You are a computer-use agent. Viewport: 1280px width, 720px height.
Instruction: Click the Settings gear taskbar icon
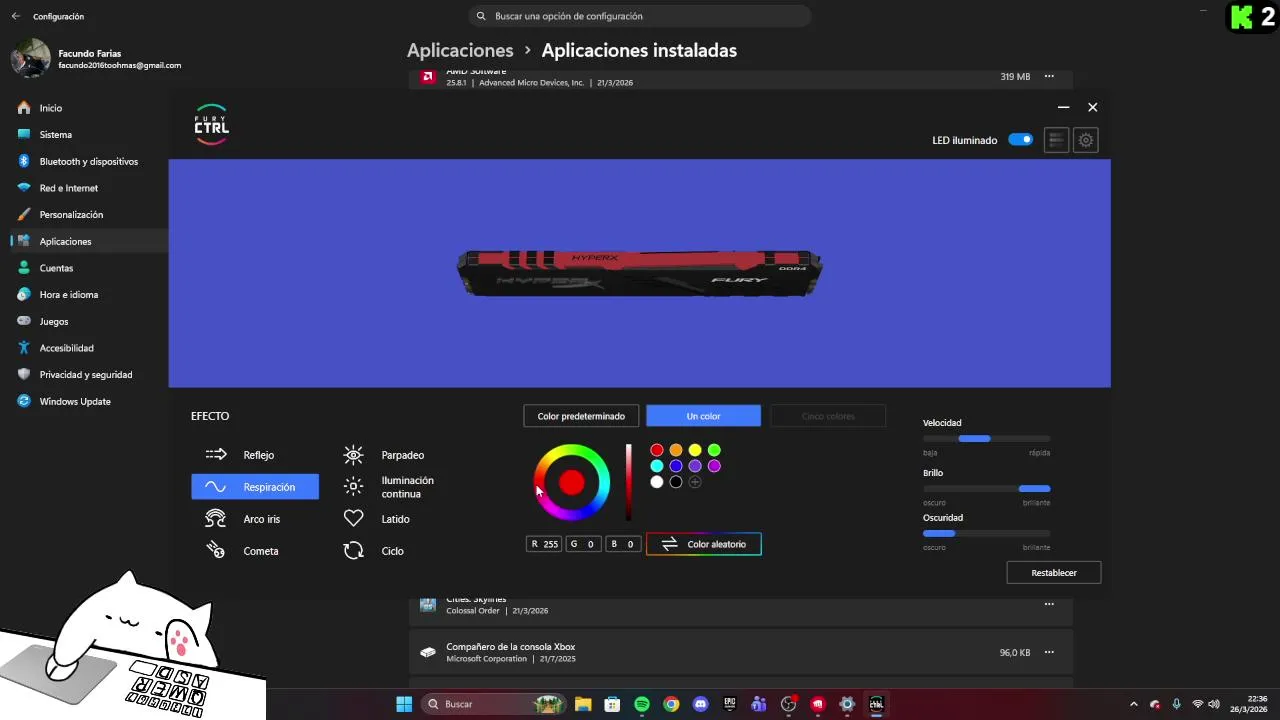click(847, 704)
